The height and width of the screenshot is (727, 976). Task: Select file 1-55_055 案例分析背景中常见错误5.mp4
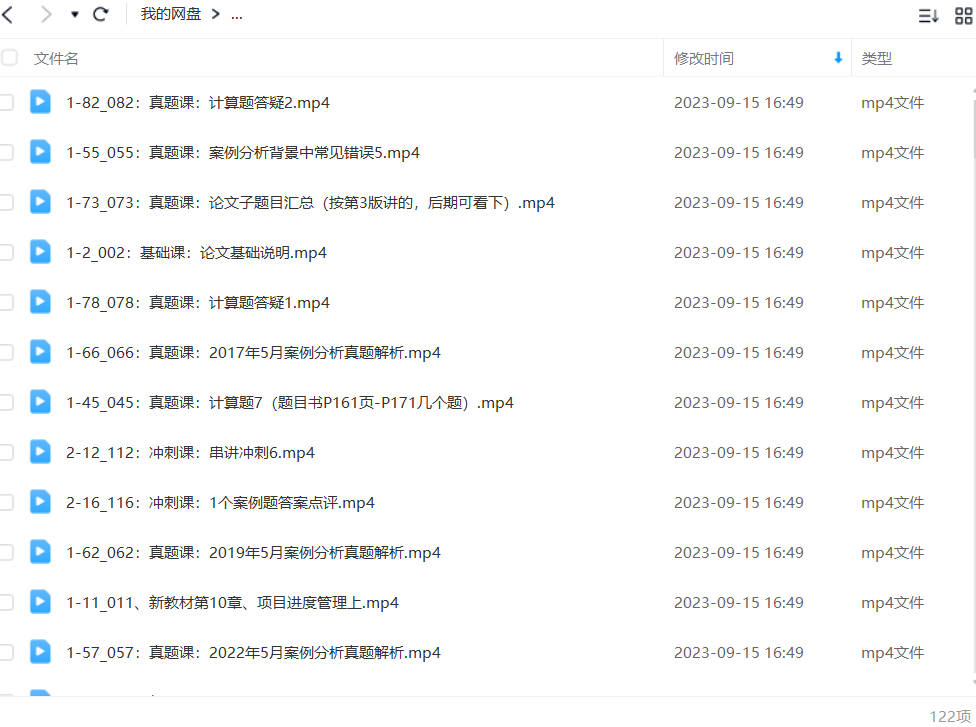click(243, 152)
